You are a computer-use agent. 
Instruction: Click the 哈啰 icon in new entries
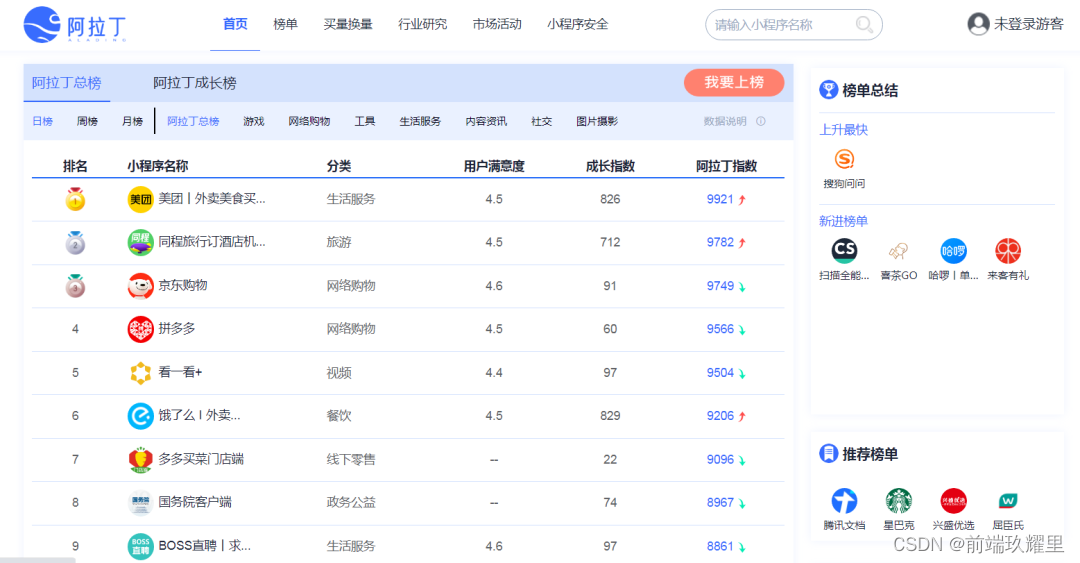coord(953,251)
